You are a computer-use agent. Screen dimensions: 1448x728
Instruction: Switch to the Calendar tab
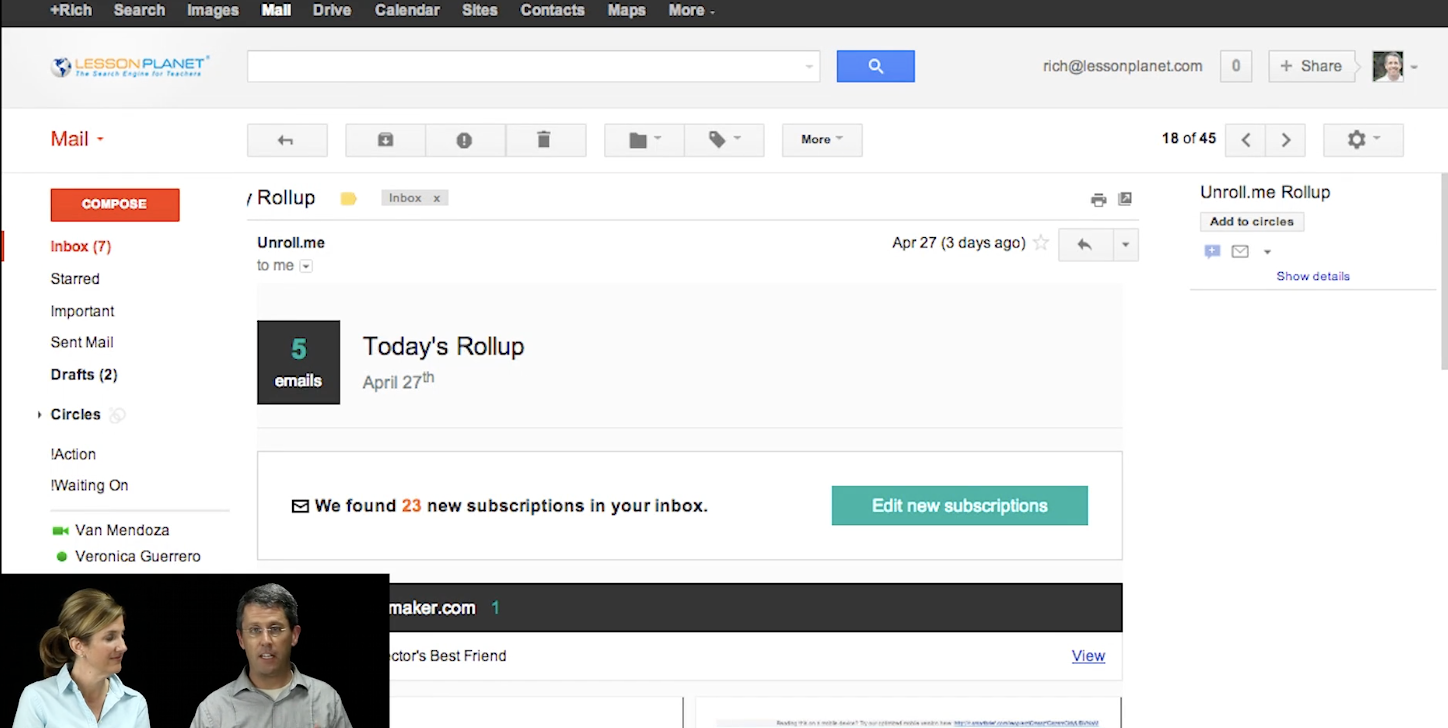(x=407, y=11)
